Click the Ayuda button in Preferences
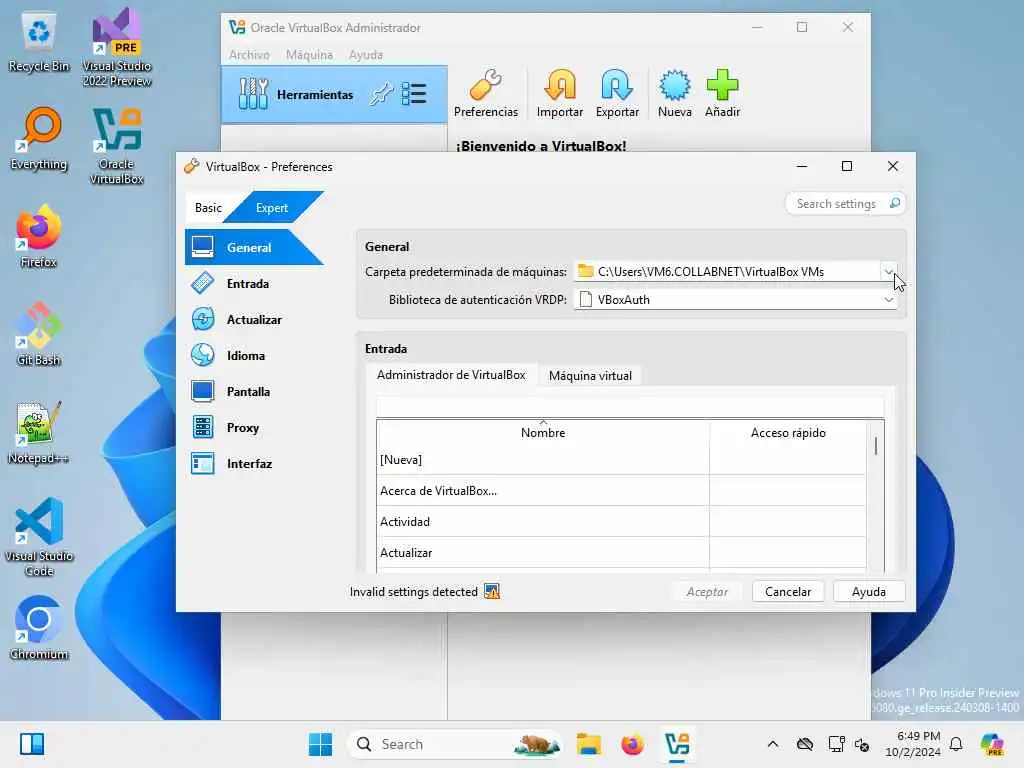The width and height of the screenshot is (1024, 768). (x=869, y=592)
